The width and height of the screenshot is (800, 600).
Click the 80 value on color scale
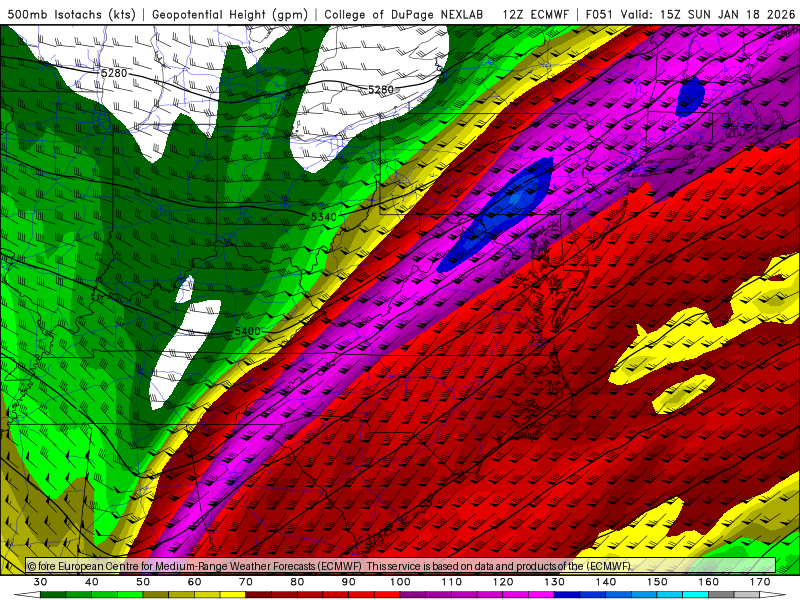(x=297, y=582)
